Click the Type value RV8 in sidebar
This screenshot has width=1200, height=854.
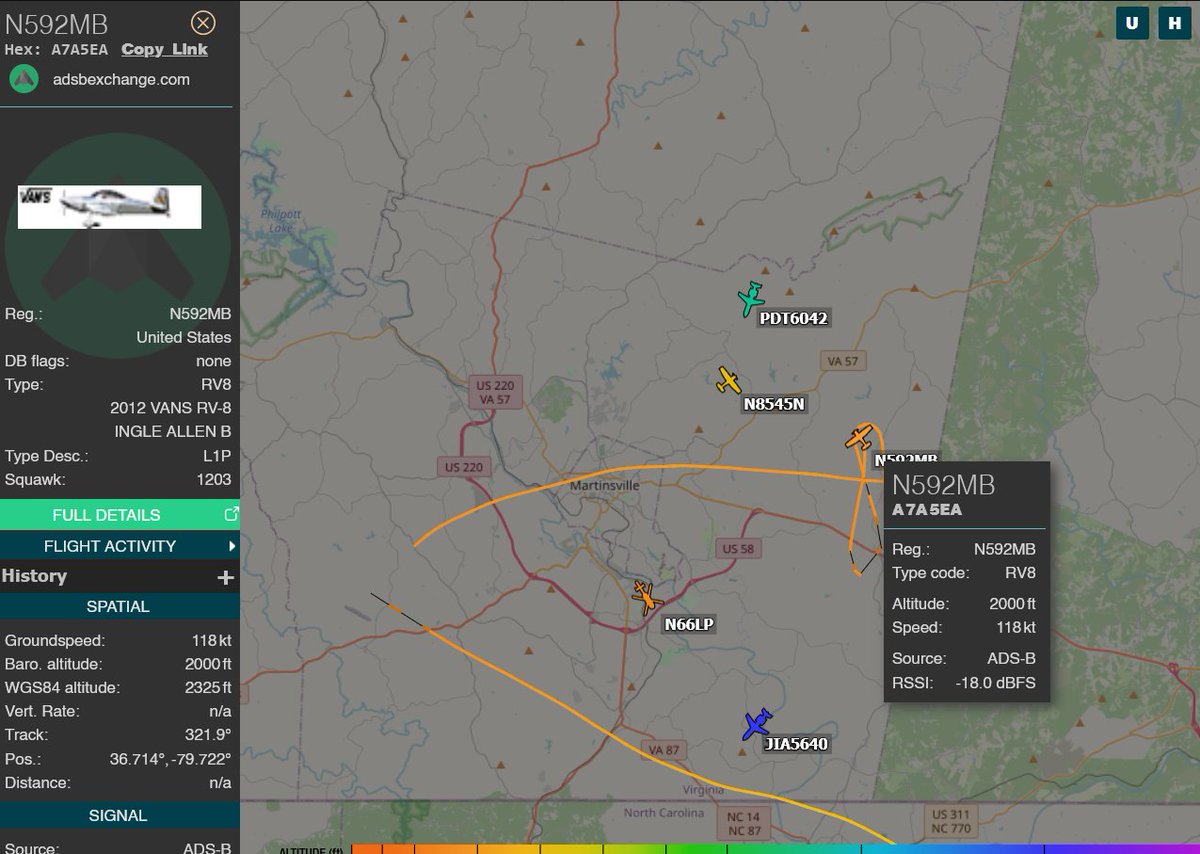tap(216, 385)
